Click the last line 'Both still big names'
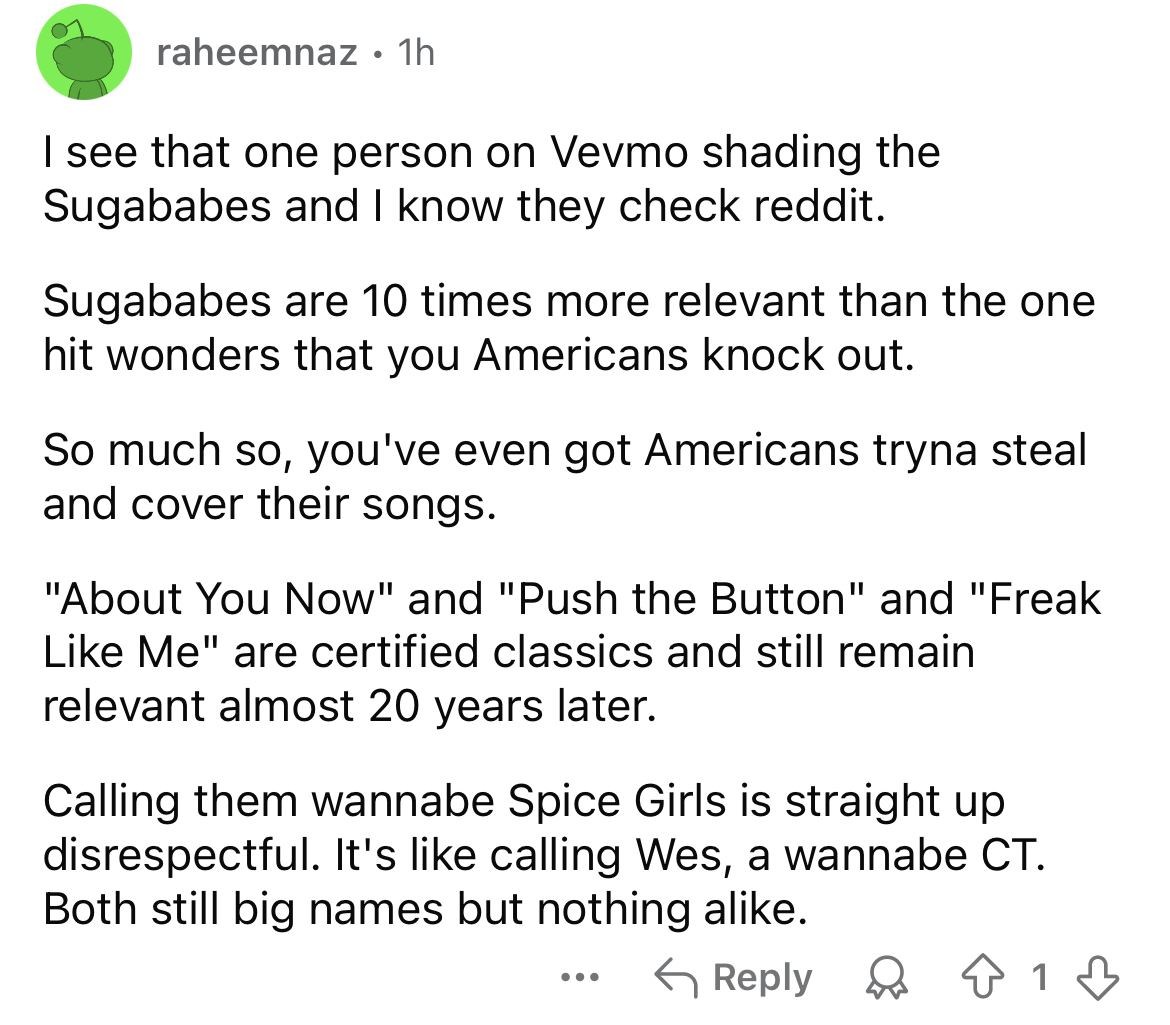 (x=425, y=910)
